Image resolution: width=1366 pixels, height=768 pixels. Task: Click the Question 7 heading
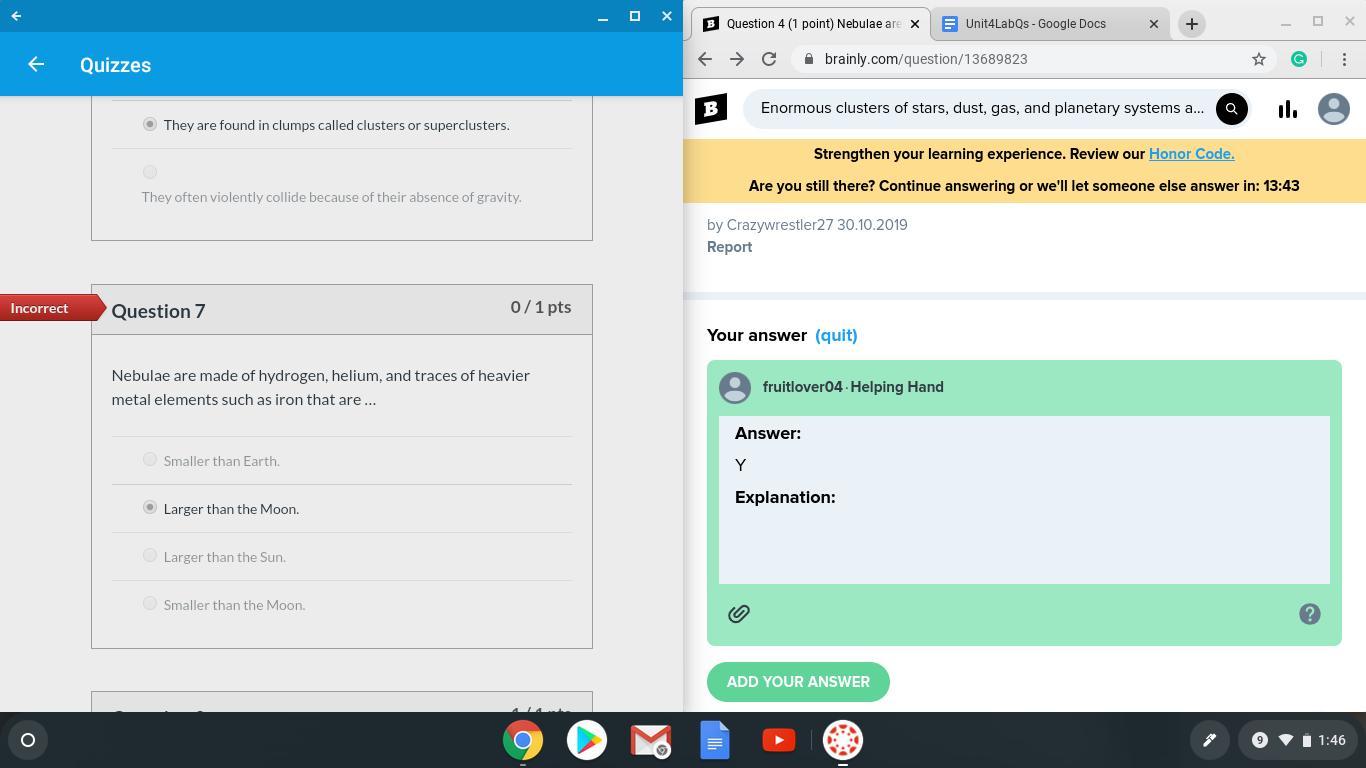[158, 311]
